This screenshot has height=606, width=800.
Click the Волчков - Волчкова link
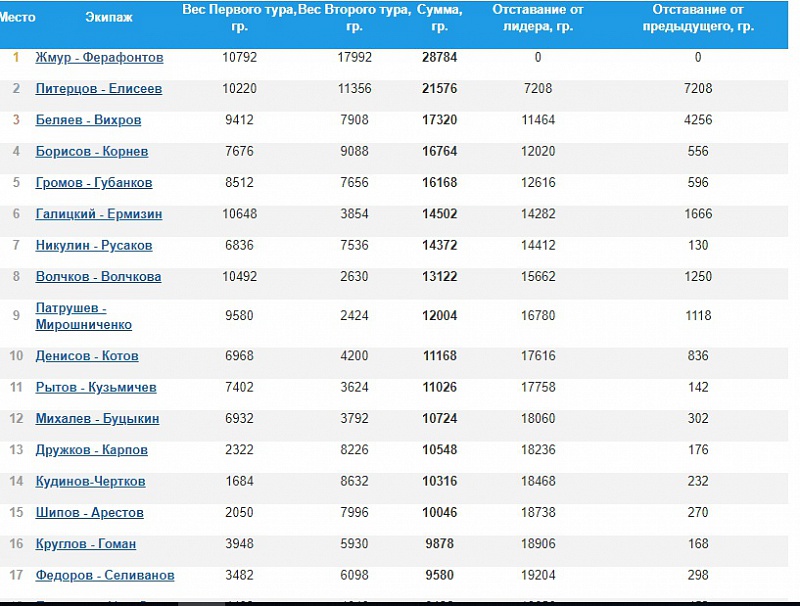pos(98,277)
